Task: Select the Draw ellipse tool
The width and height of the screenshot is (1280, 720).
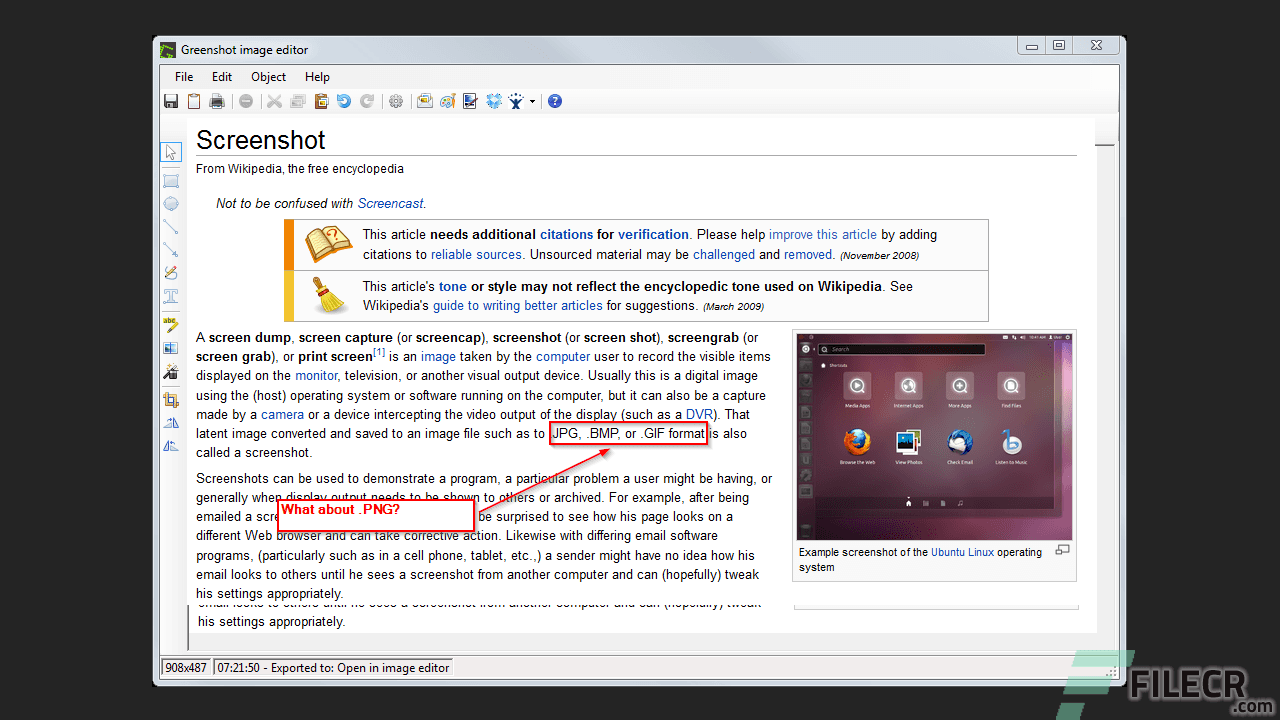Action: [171, 203]
